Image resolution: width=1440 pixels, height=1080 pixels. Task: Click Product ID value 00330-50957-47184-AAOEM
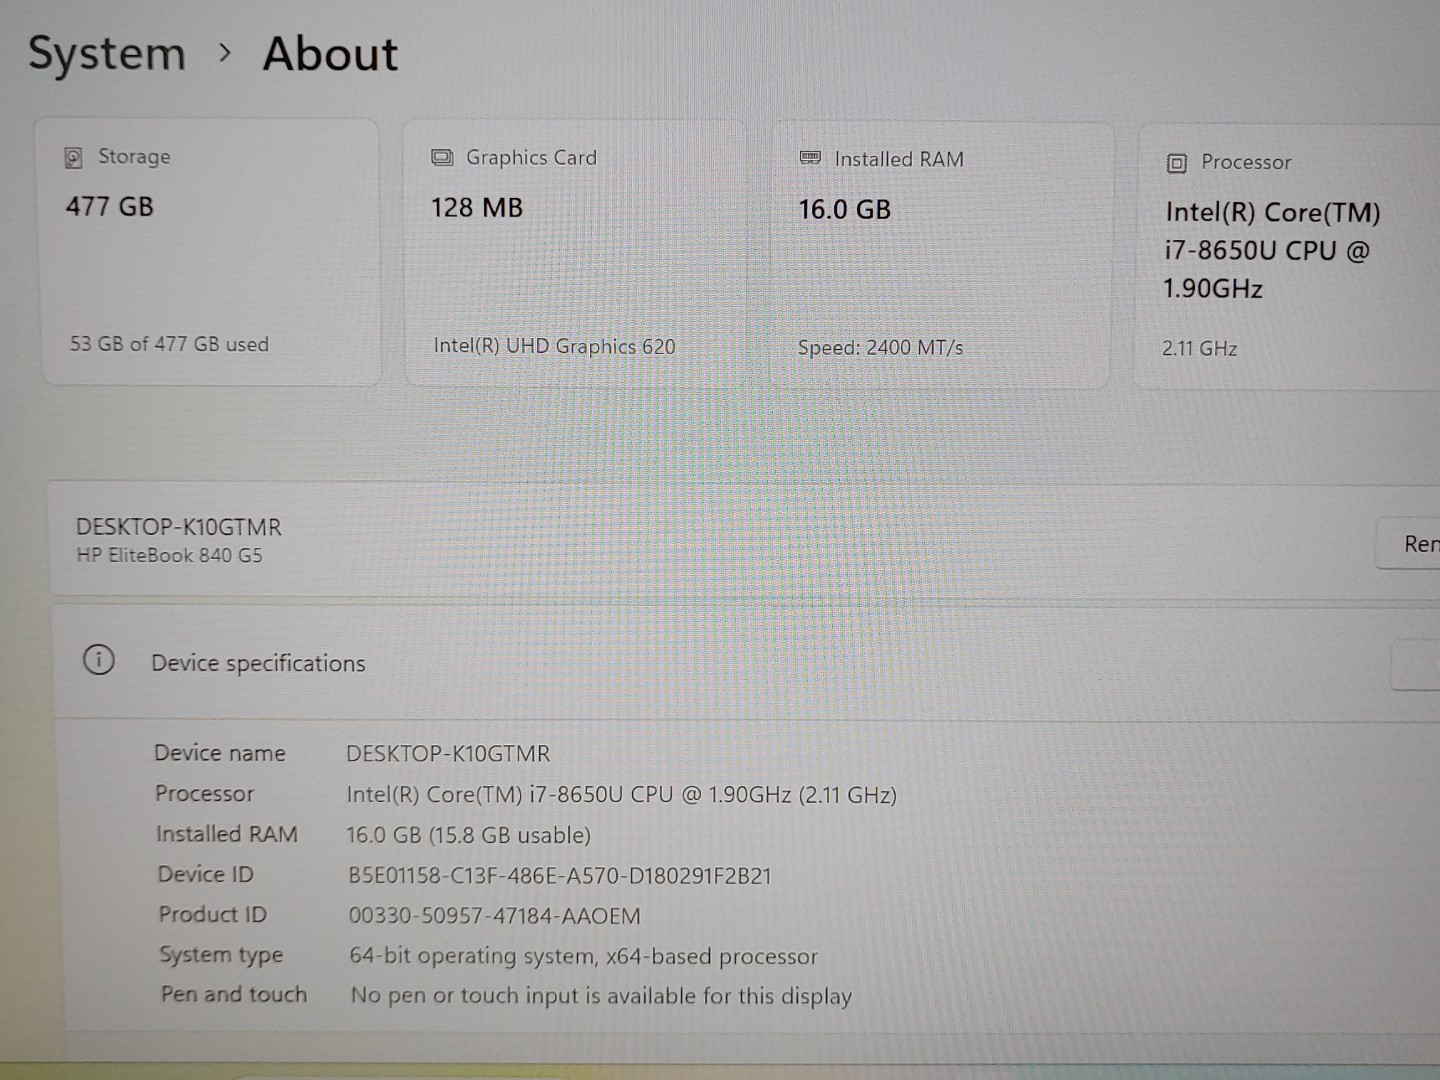coord(494,916)
